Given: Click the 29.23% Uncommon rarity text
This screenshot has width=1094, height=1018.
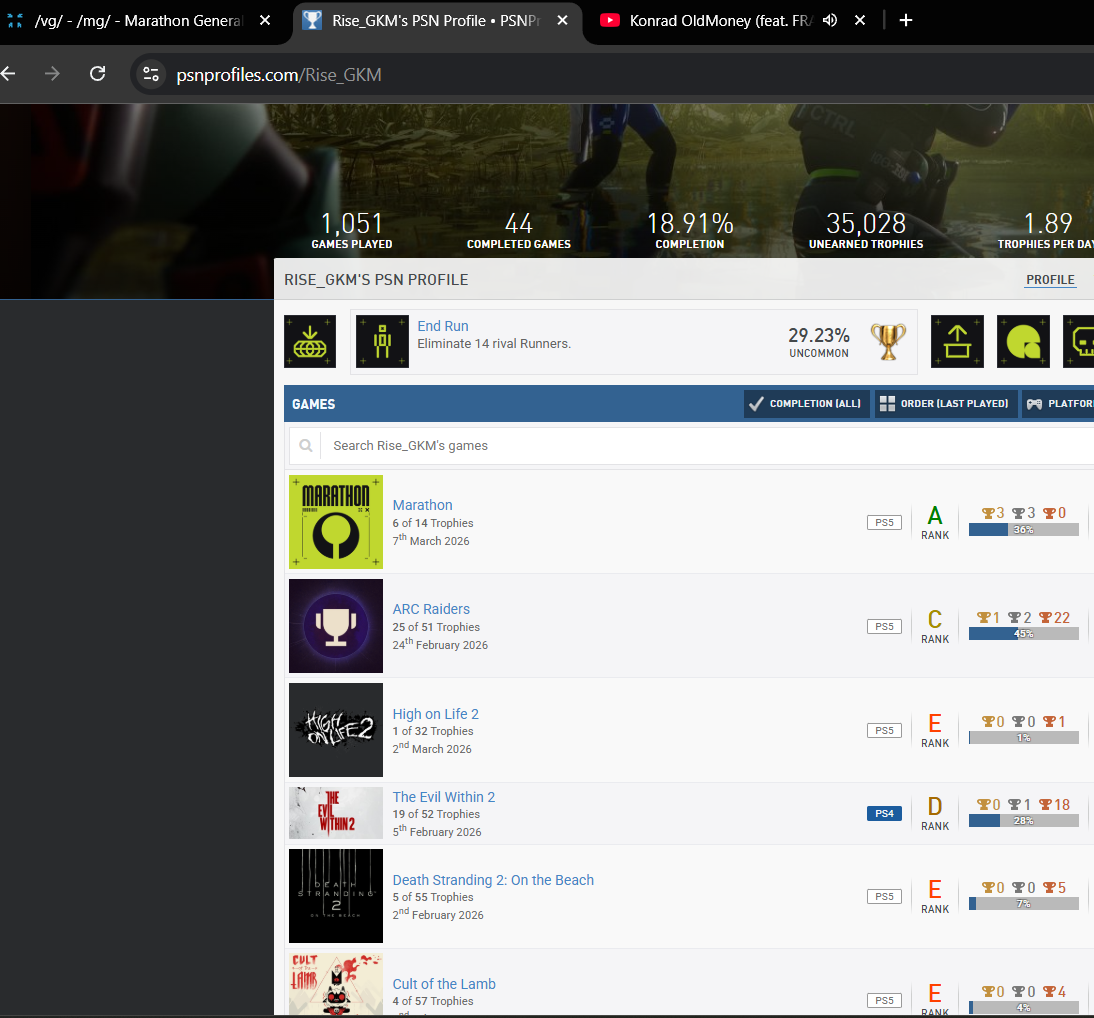Looking at the screenshot, I should (818, 342).
